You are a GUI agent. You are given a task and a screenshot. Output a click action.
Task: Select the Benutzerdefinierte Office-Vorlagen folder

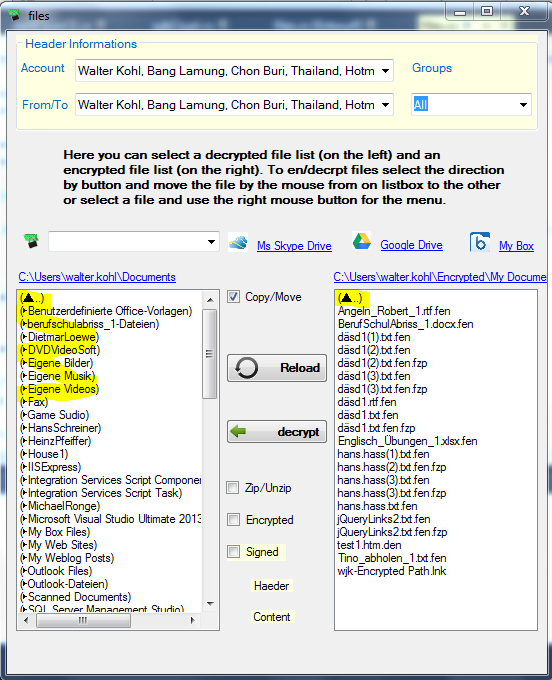coord(106,311)
